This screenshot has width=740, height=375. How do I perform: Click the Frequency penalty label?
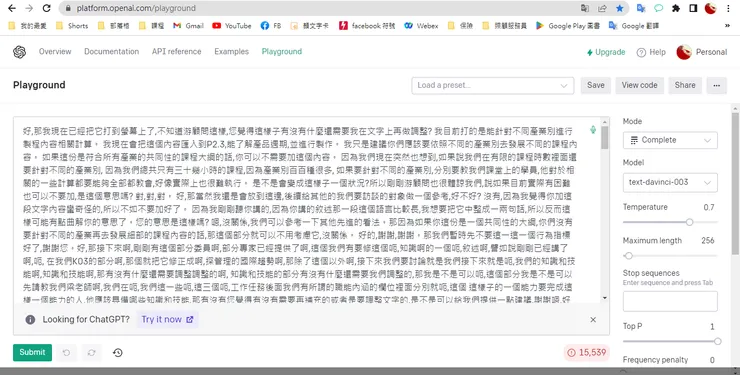click(655, 360)
